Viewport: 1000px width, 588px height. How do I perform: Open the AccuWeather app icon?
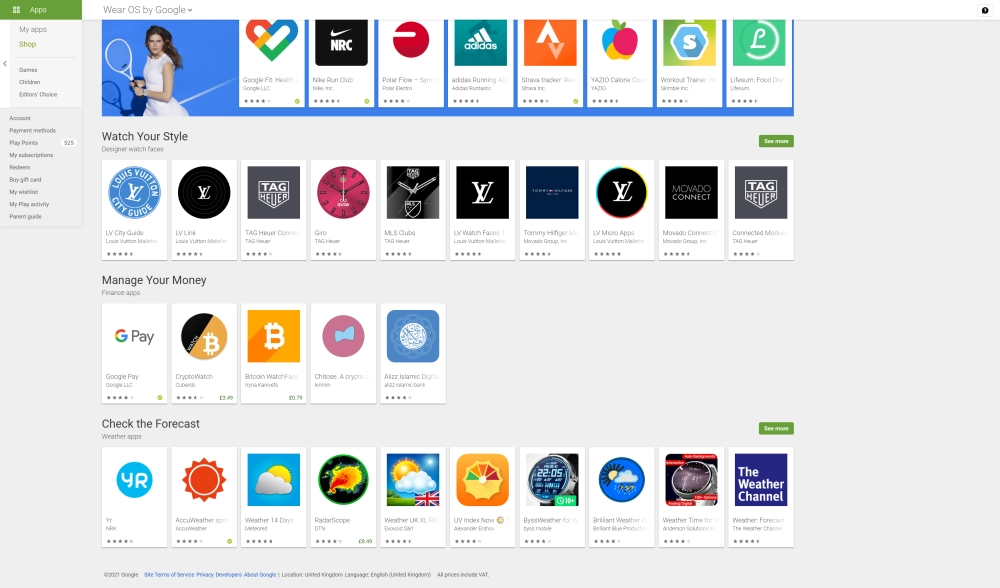point(204,480)
